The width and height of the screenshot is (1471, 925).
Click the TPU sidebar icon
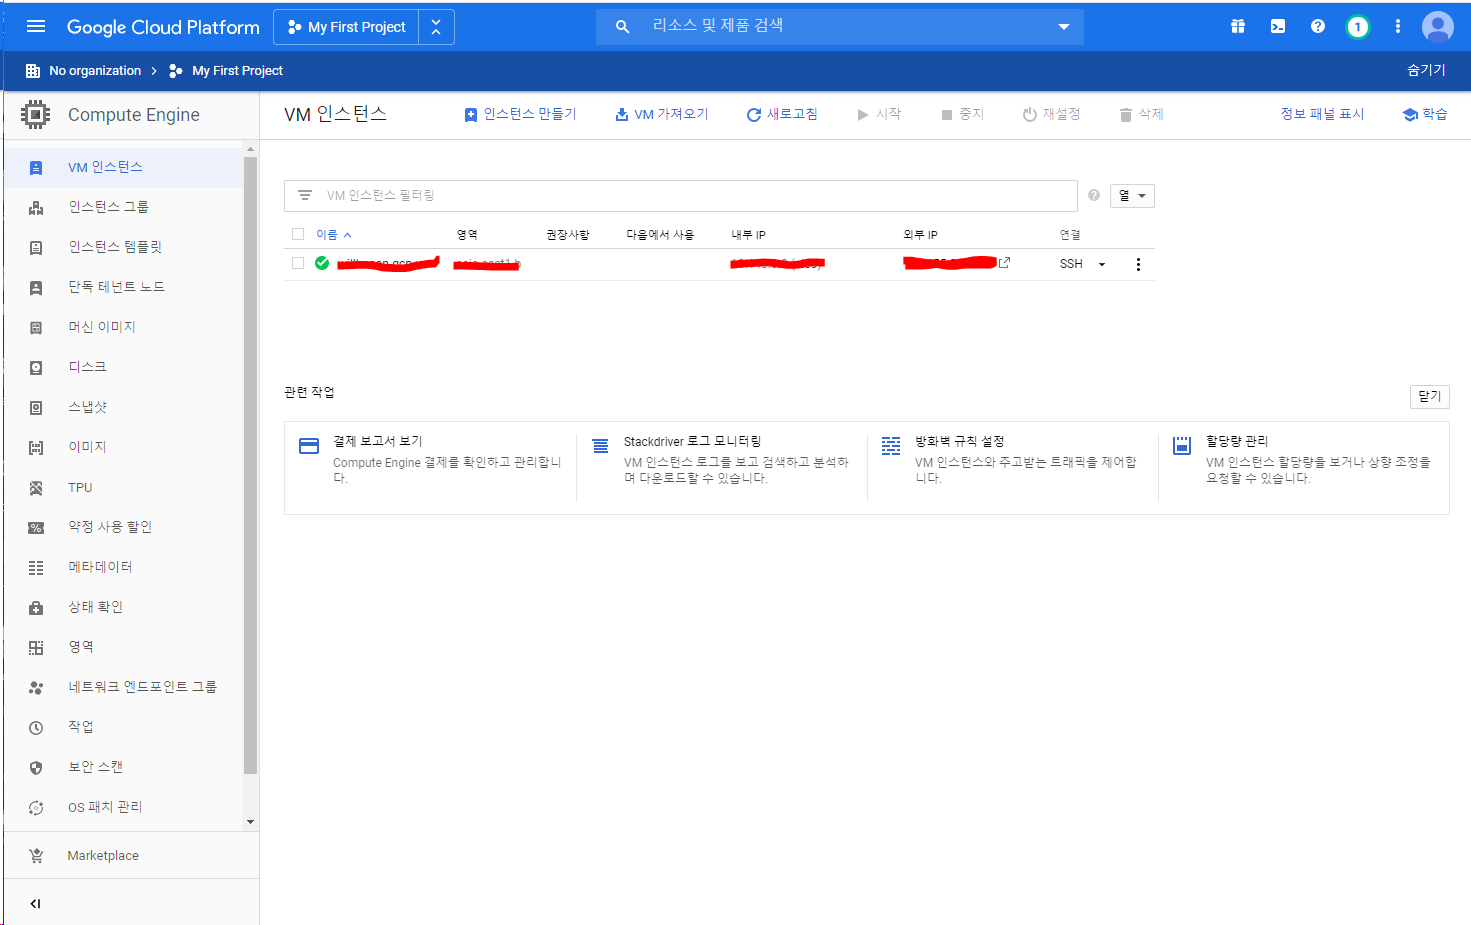(36, 488)
